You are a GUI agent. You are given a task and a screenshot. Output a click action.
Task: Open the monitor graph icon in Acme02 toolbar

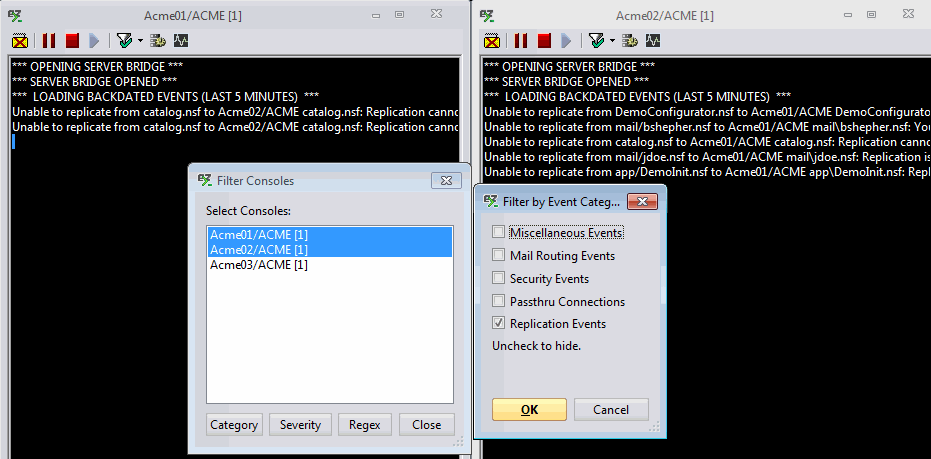tap(653, 41)
